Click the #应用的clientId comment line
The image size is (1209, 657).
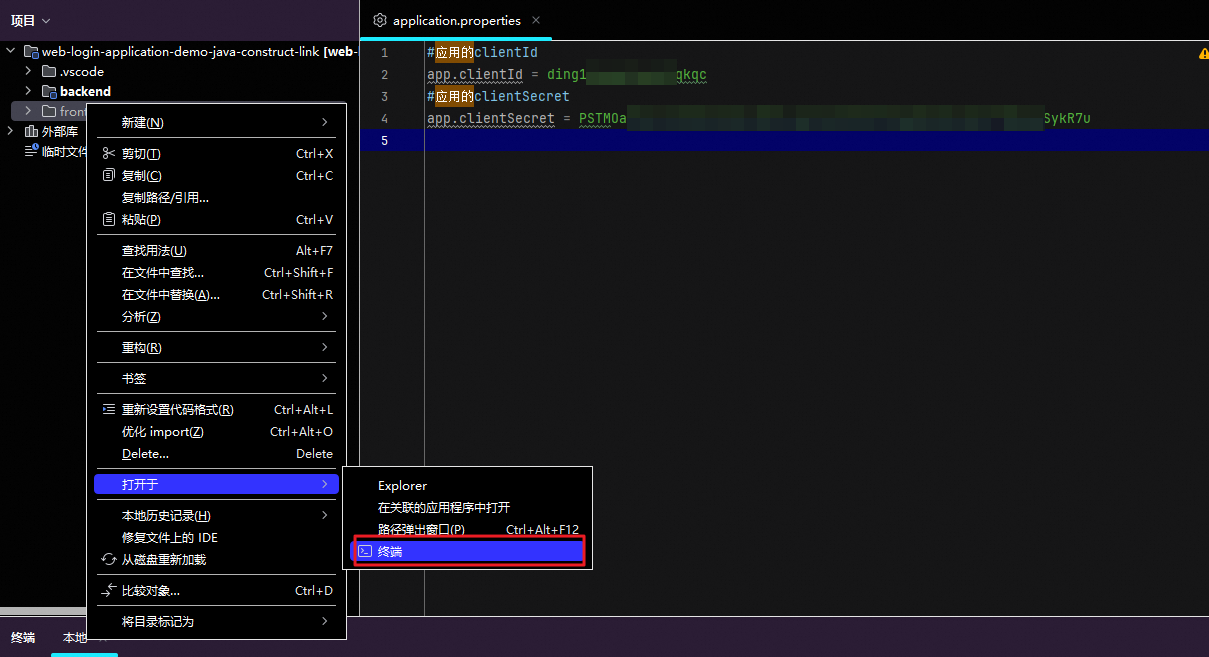(x=482, y=53)
